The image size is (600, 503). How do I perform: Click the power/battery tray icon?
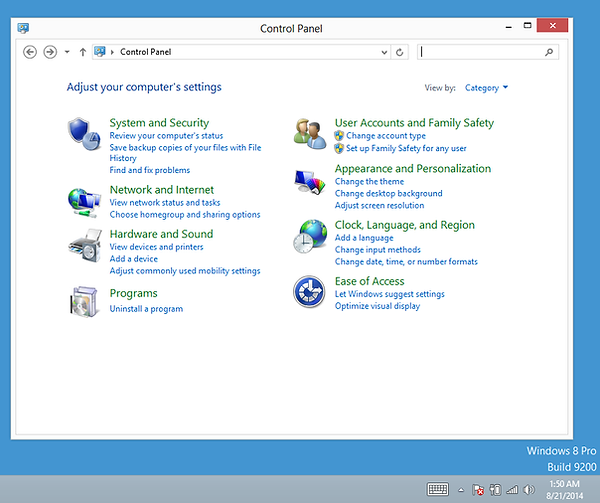pos(495,490)
